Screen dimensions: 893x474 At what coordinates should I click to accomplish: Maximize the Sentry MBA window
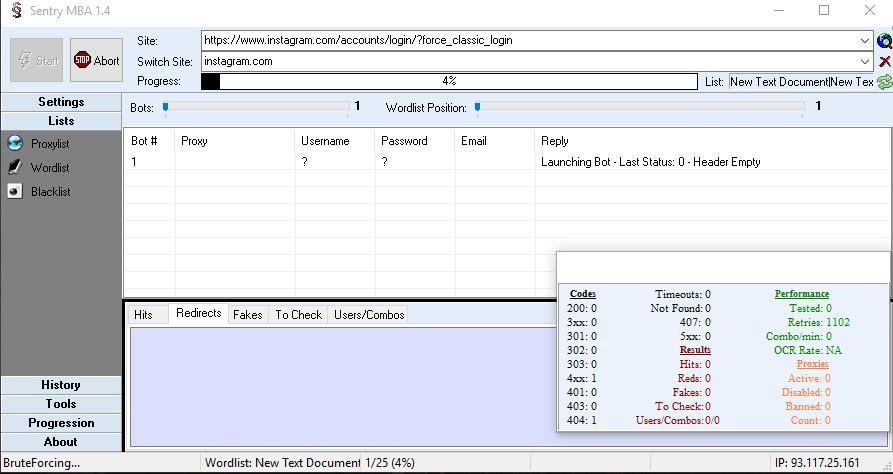pyautogui.click(x=824, y=10)
